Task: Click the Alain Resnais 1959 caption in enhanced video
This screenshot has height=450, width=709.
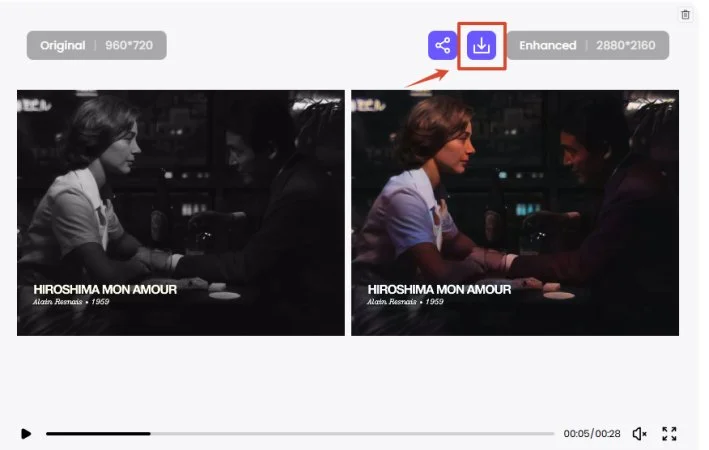Action: tap(405, 302)
